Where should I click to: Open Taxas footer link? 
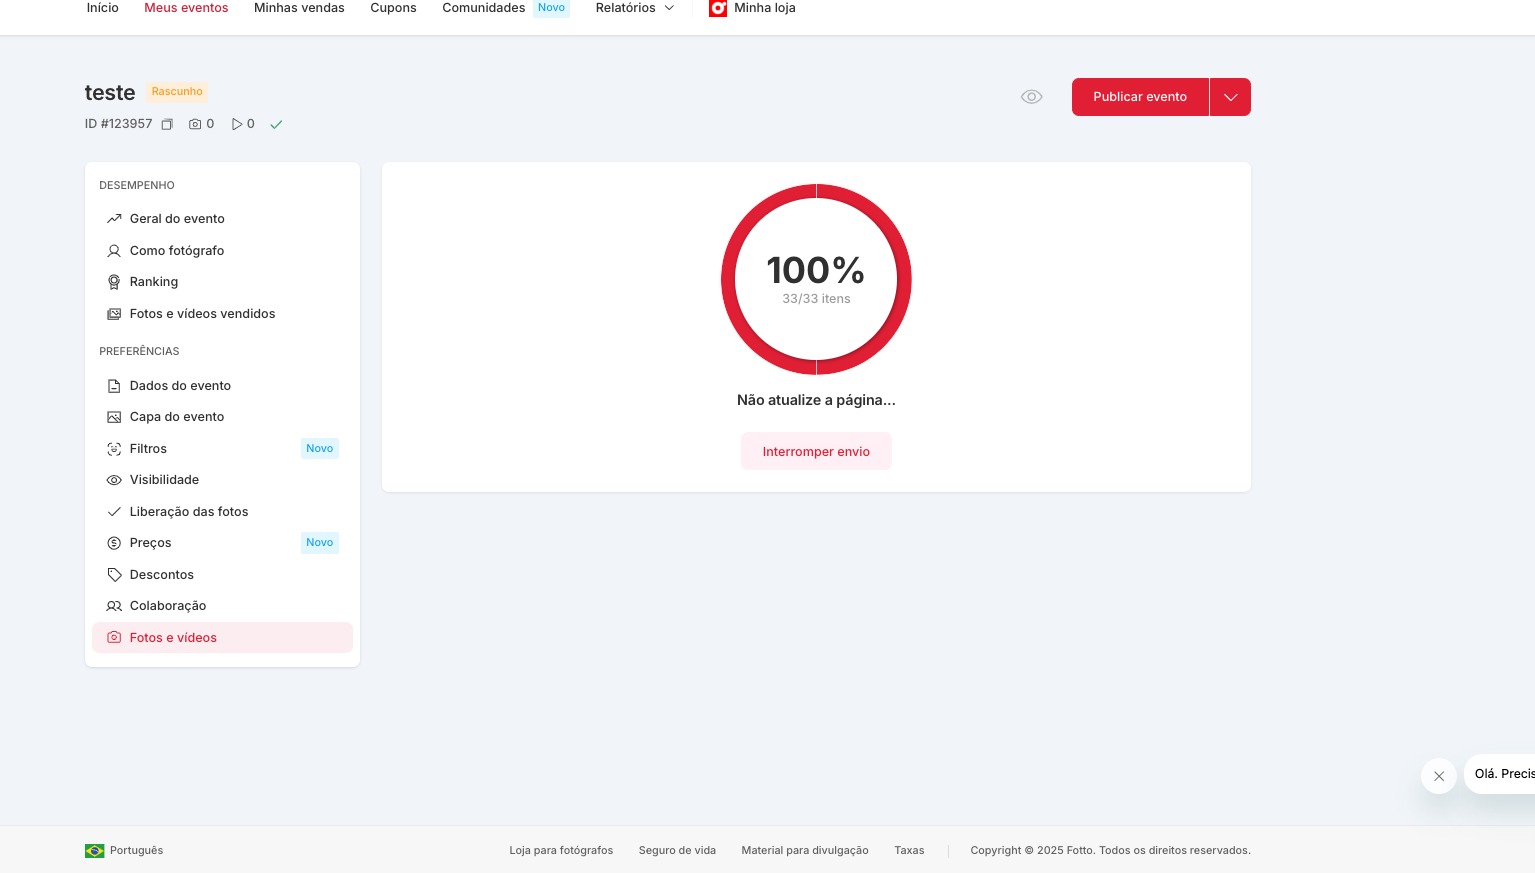pyautogui.click(x=909, y=851)
